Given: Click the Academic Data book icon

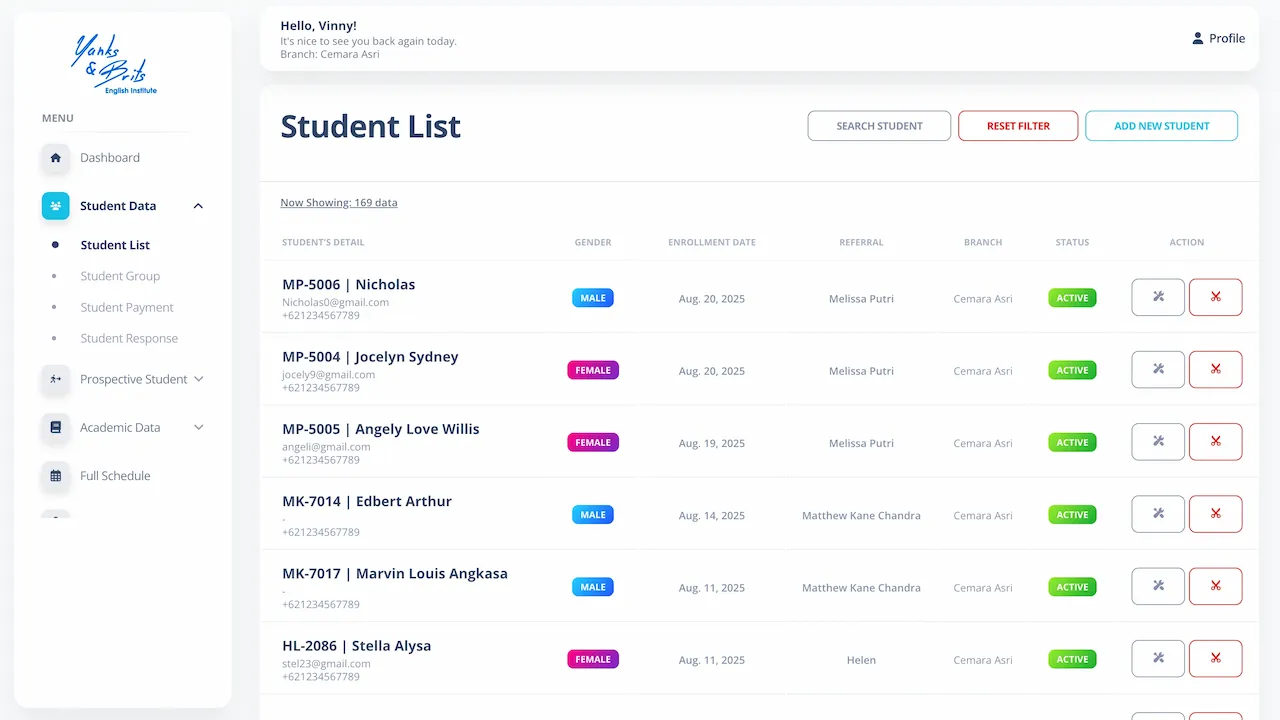Looking at the screenshot, I should [56, 428].
